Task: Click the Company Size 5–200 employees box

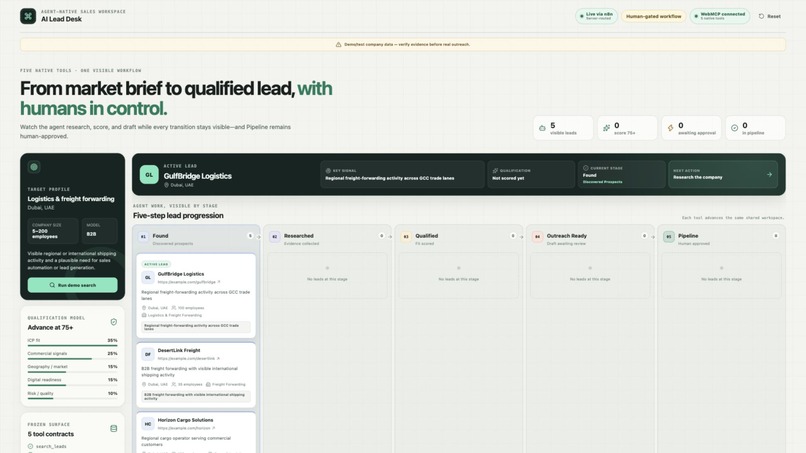Action: click(53, 231)
